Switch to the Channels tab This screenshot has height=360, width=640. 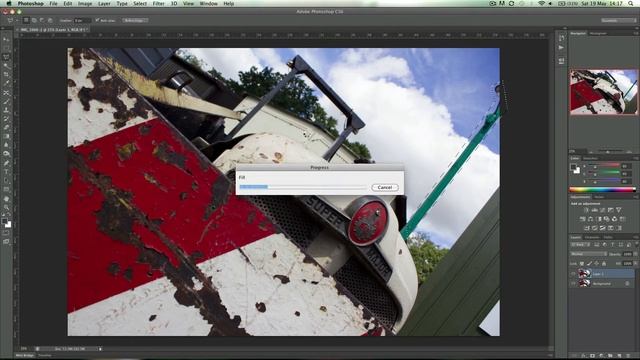pos(592,237)
